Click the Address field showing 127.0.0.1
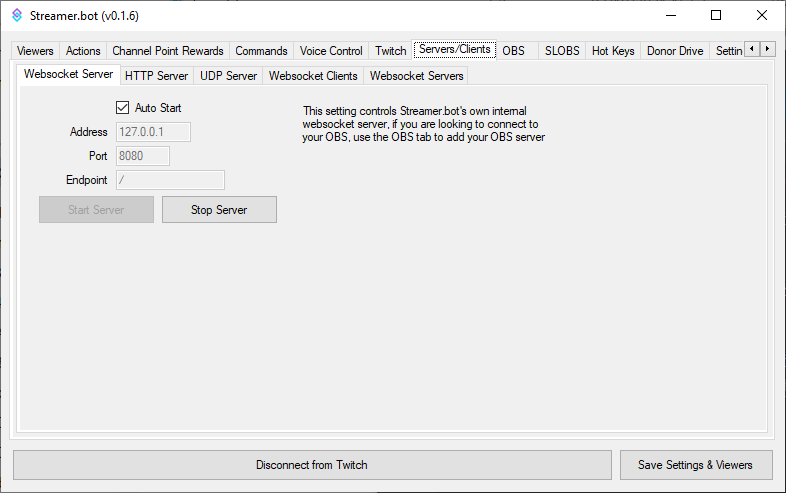 pyautogui.click(x=153, y=132)
